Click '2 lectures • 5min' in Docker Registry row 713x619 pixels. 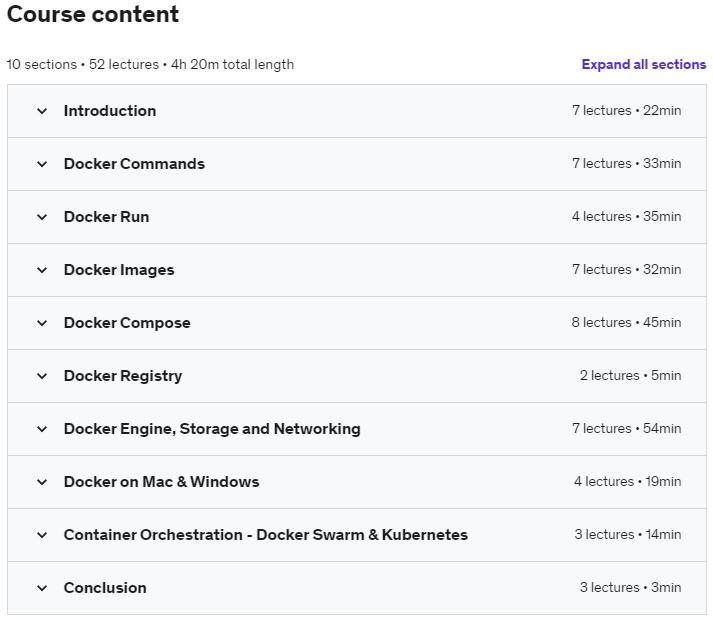[x=631, y=375]
